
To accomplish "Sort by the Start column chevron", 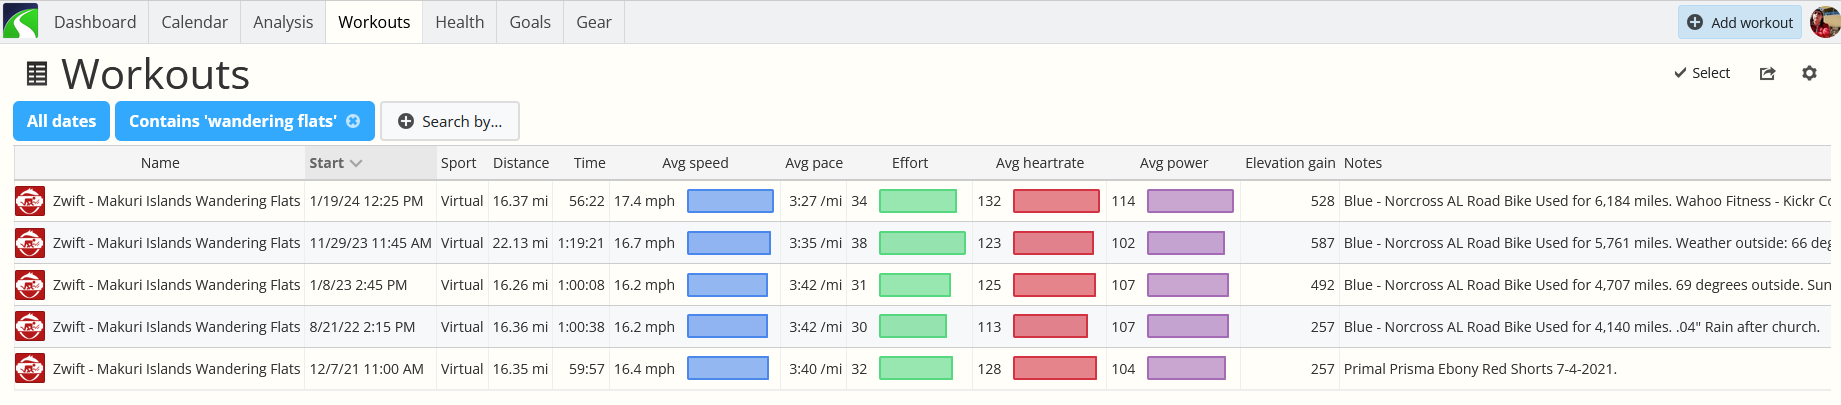I will click(356, 163).
